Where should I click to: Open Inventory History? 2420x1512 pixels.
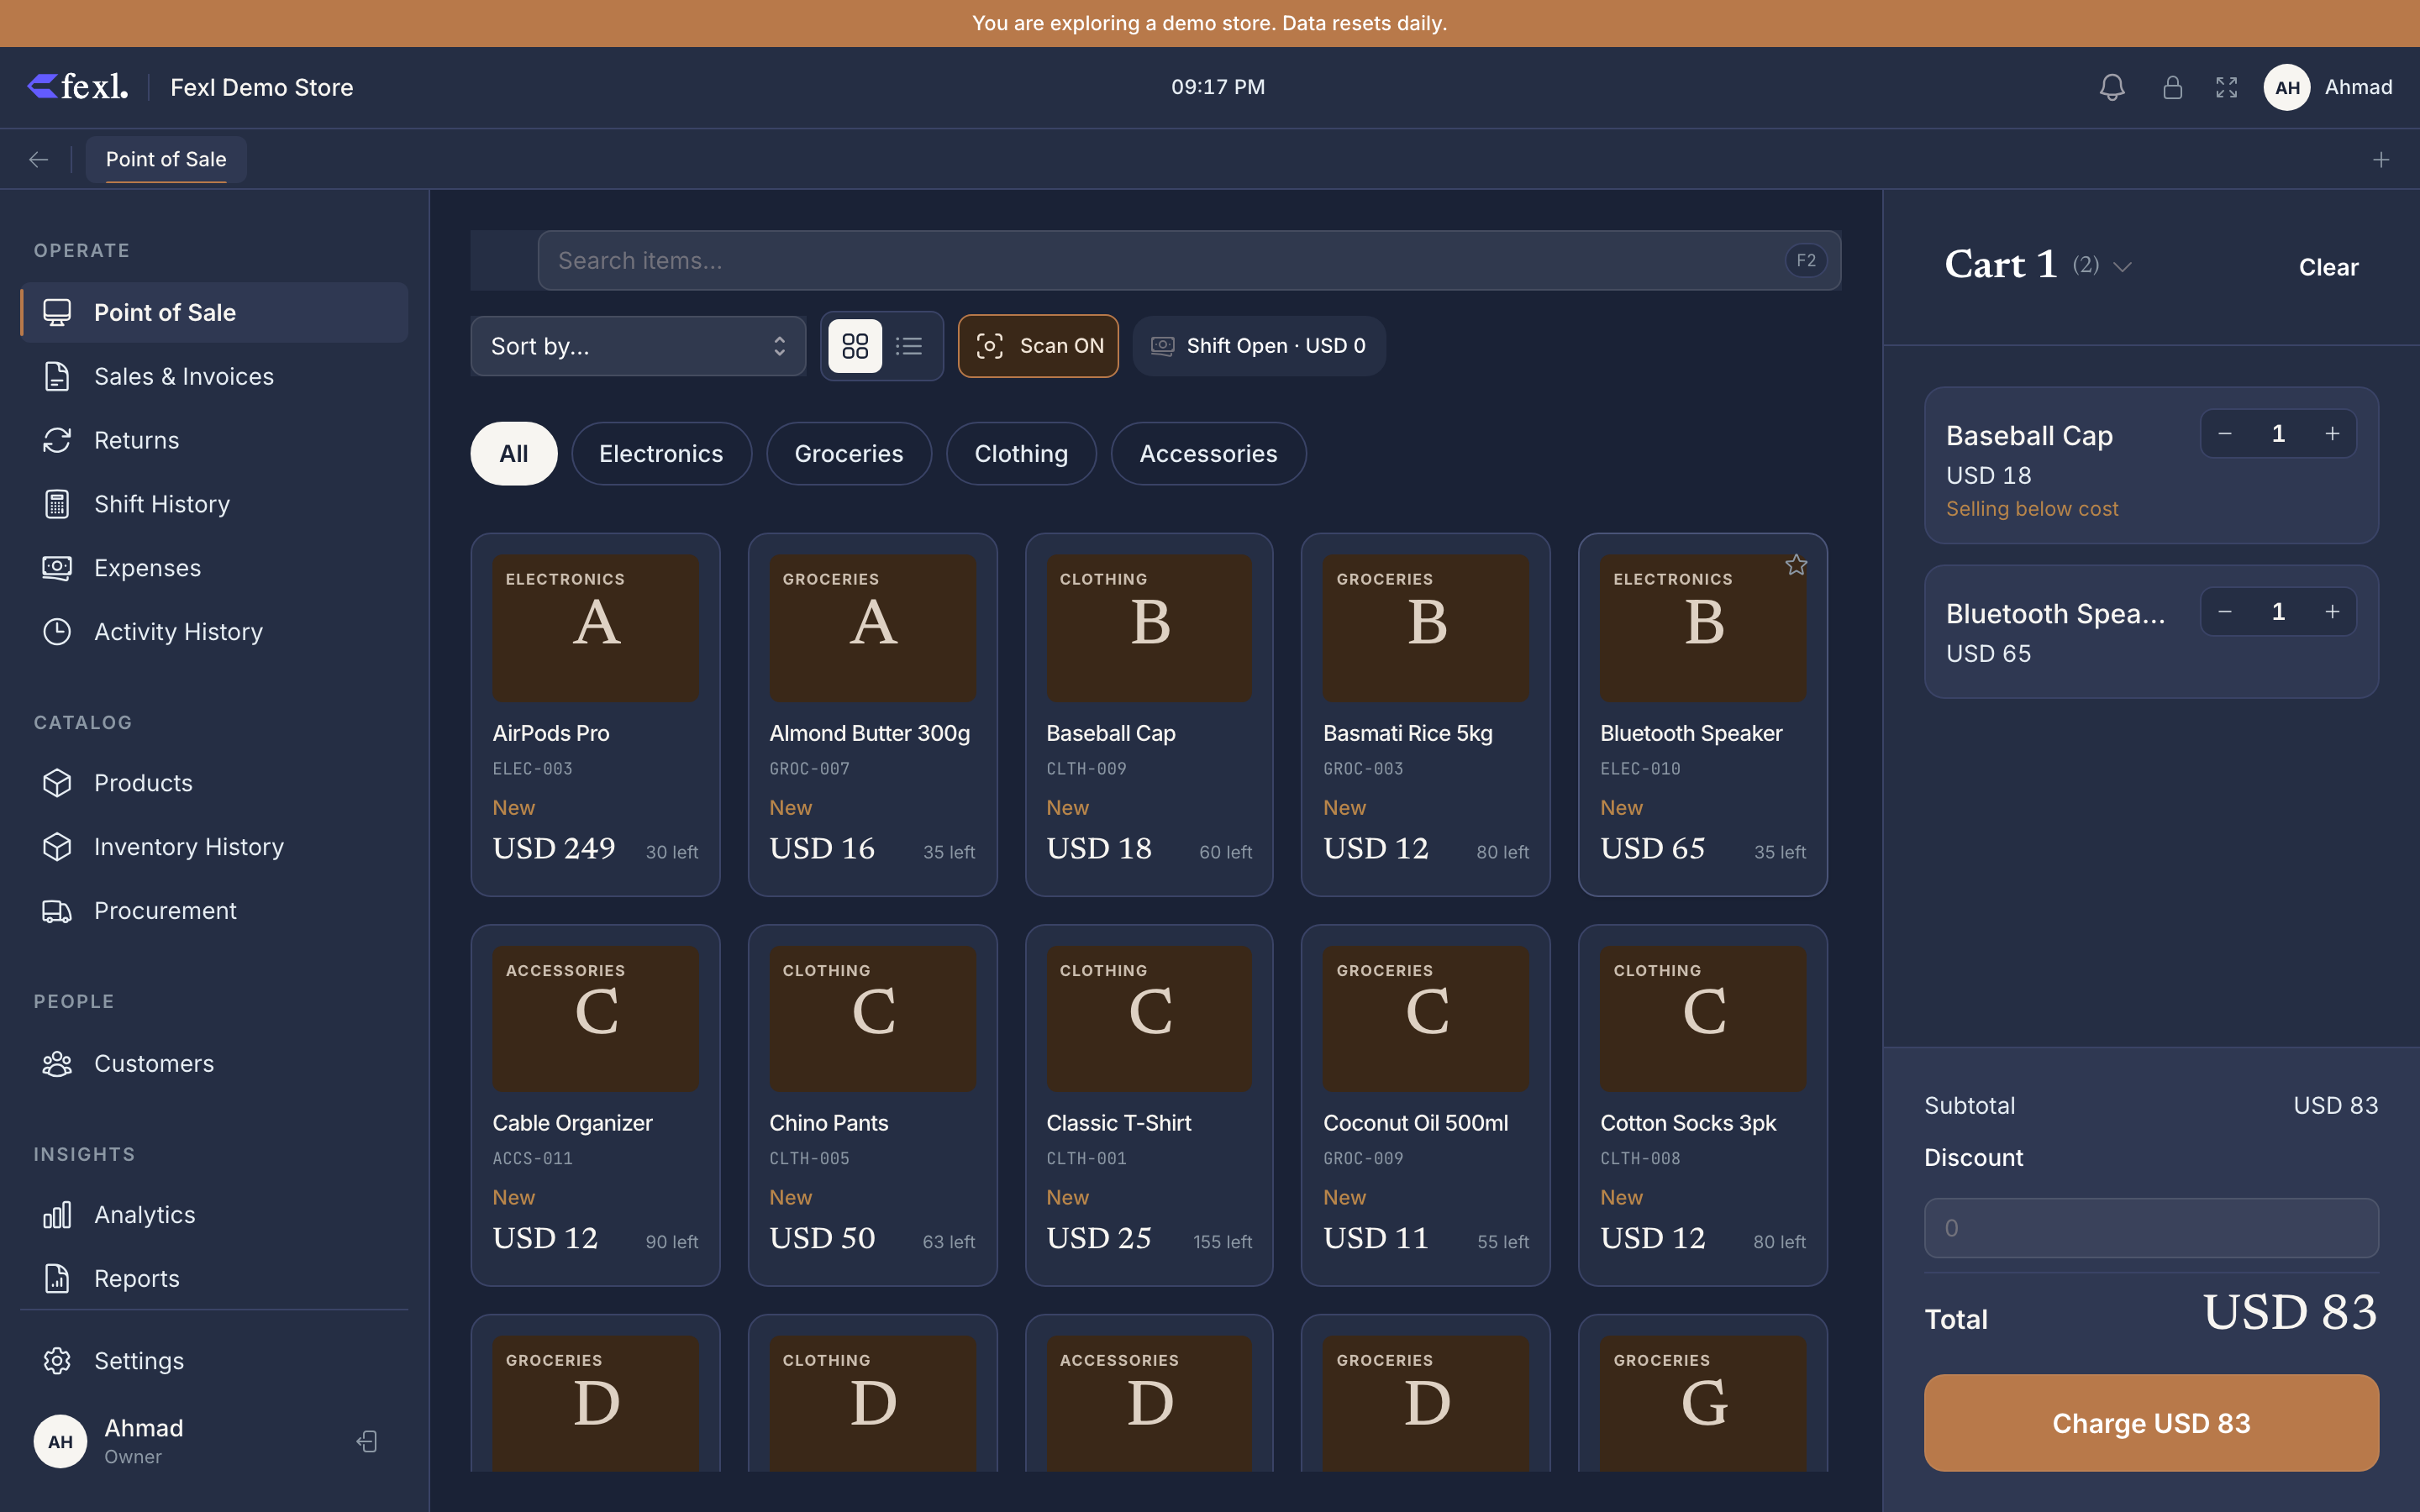coord(214,847)
